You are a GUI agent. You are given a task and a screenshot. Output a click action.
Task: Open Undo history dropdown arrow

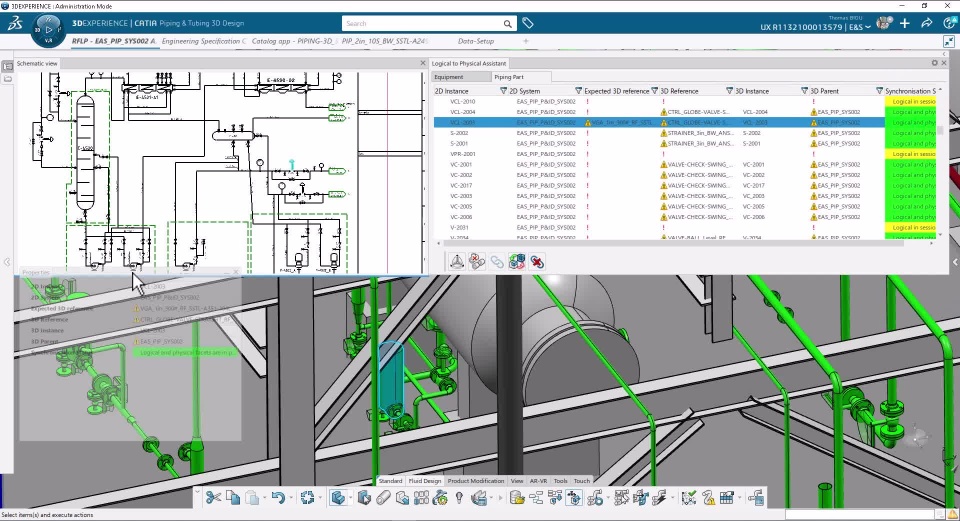click(290, 498)
